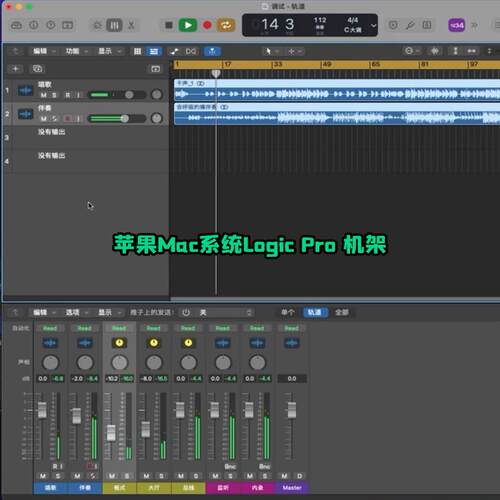Click the green Play button
500x500 pixels.
coord(188,25)
